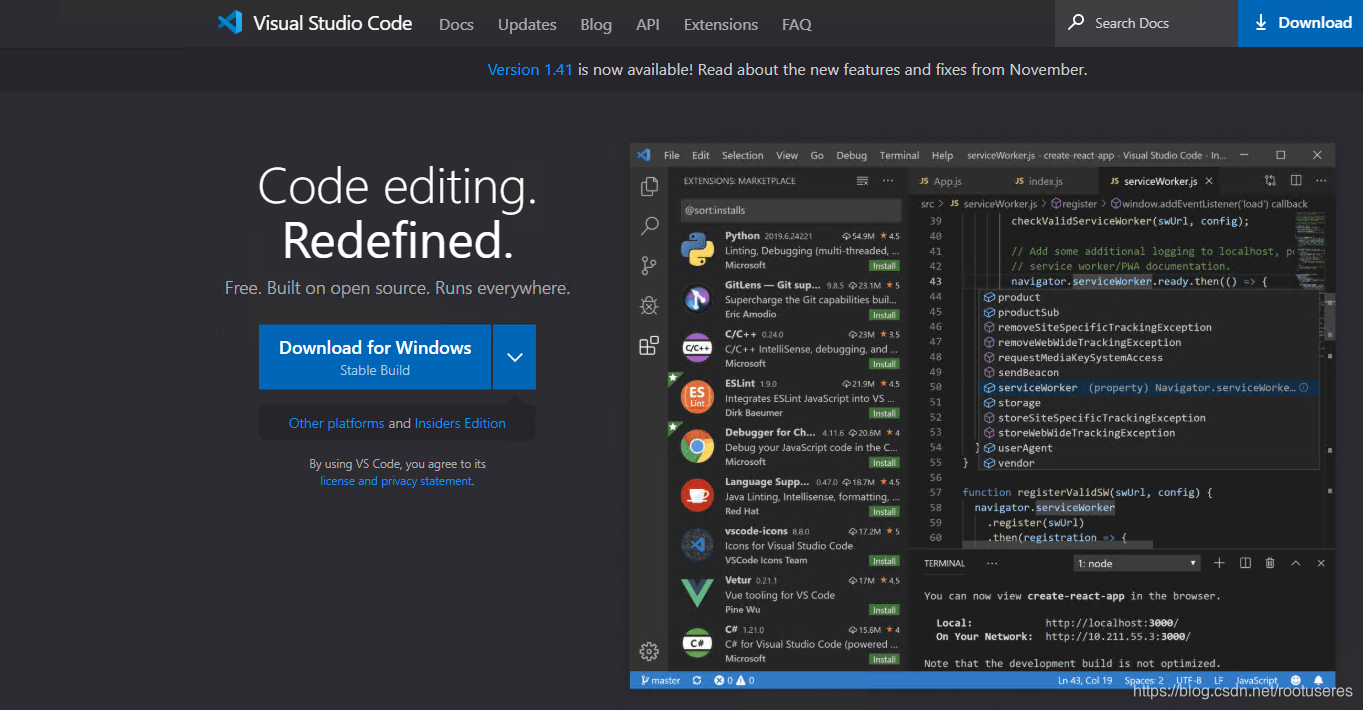Open Terminal menu in VS Code menu bar
Image resolution: width=1363 pixels, height=710 pixels.
coord(899,155)
